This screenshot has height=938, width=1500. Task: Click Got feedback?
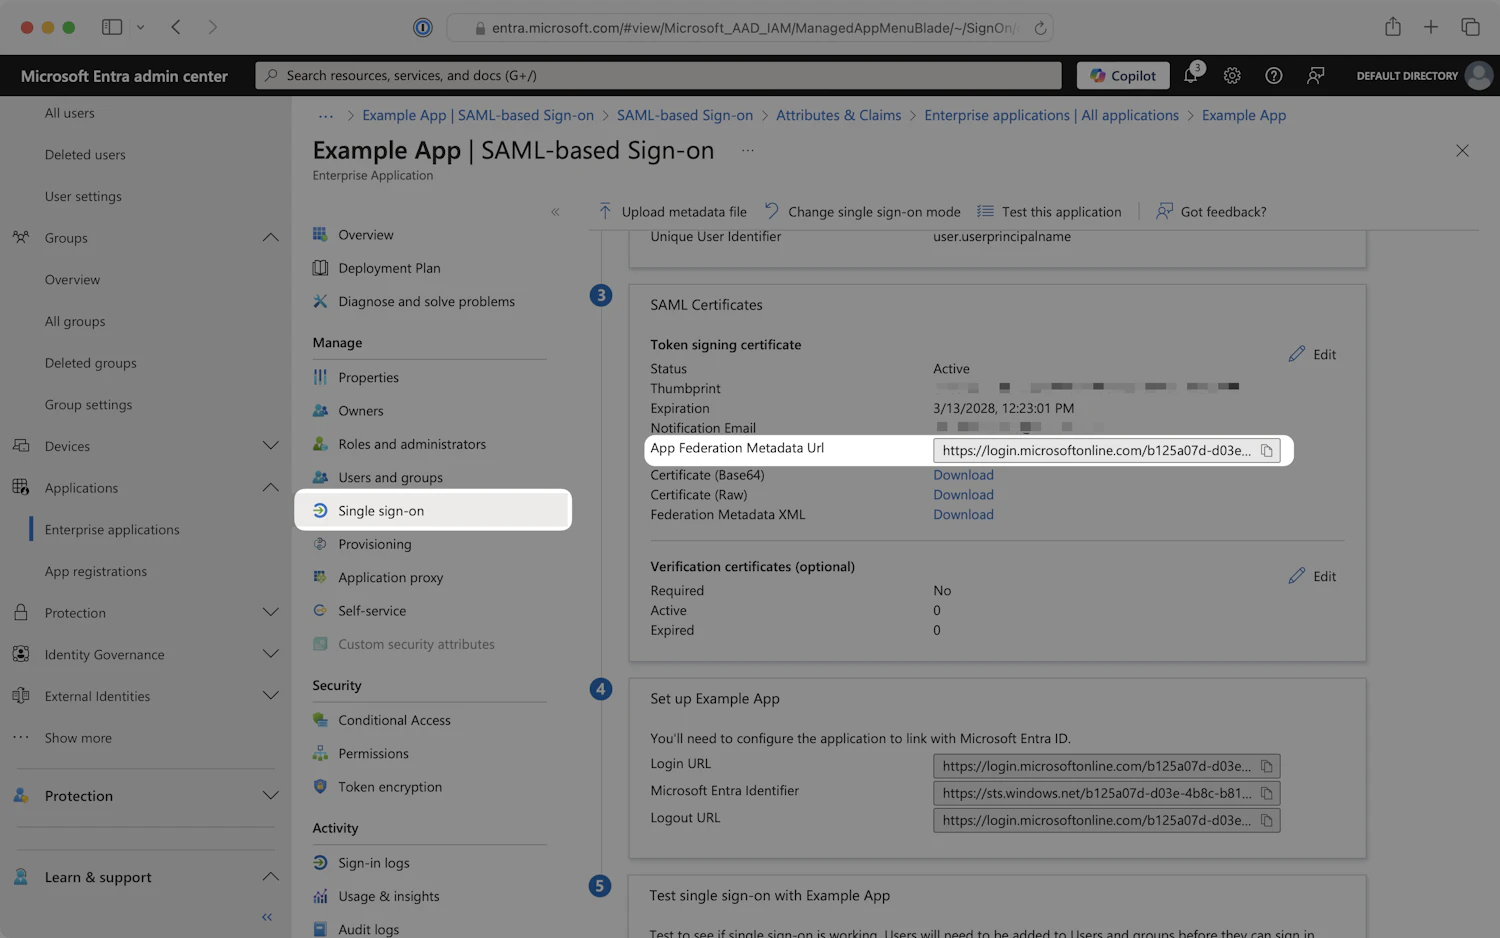pyautogui.click(x=1211, y=211)
